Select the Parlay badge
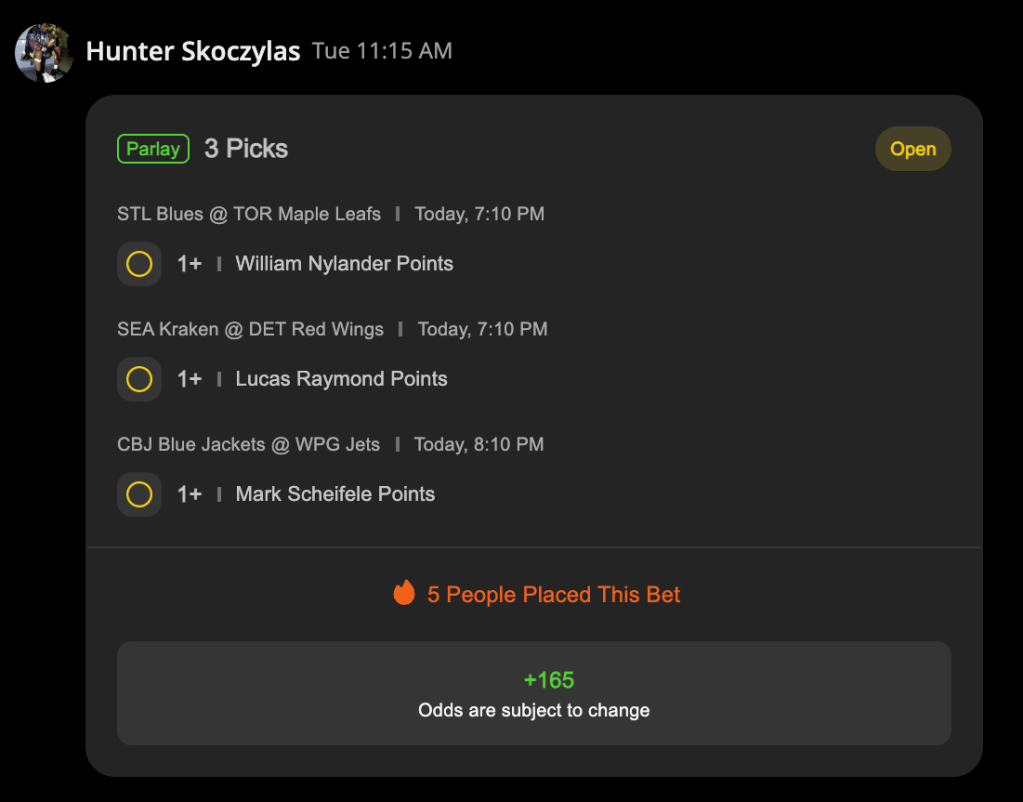 (153, 149)
